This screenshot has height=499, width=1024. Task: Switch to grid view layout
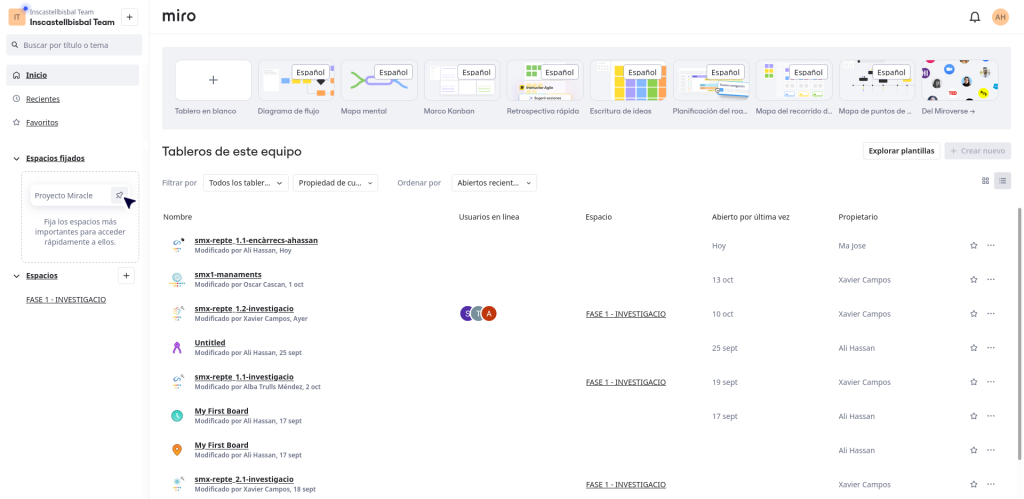(985, 181)
